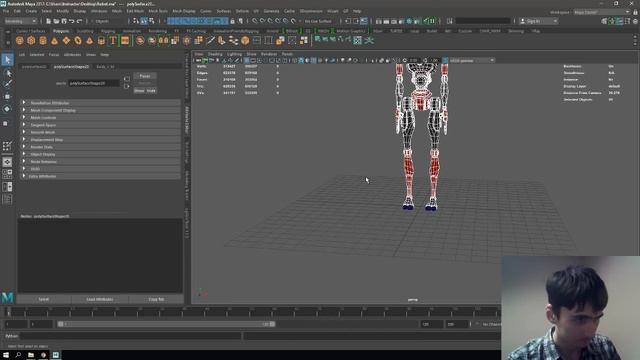Create a polygon cone from the shelf

tap(54, 40)
